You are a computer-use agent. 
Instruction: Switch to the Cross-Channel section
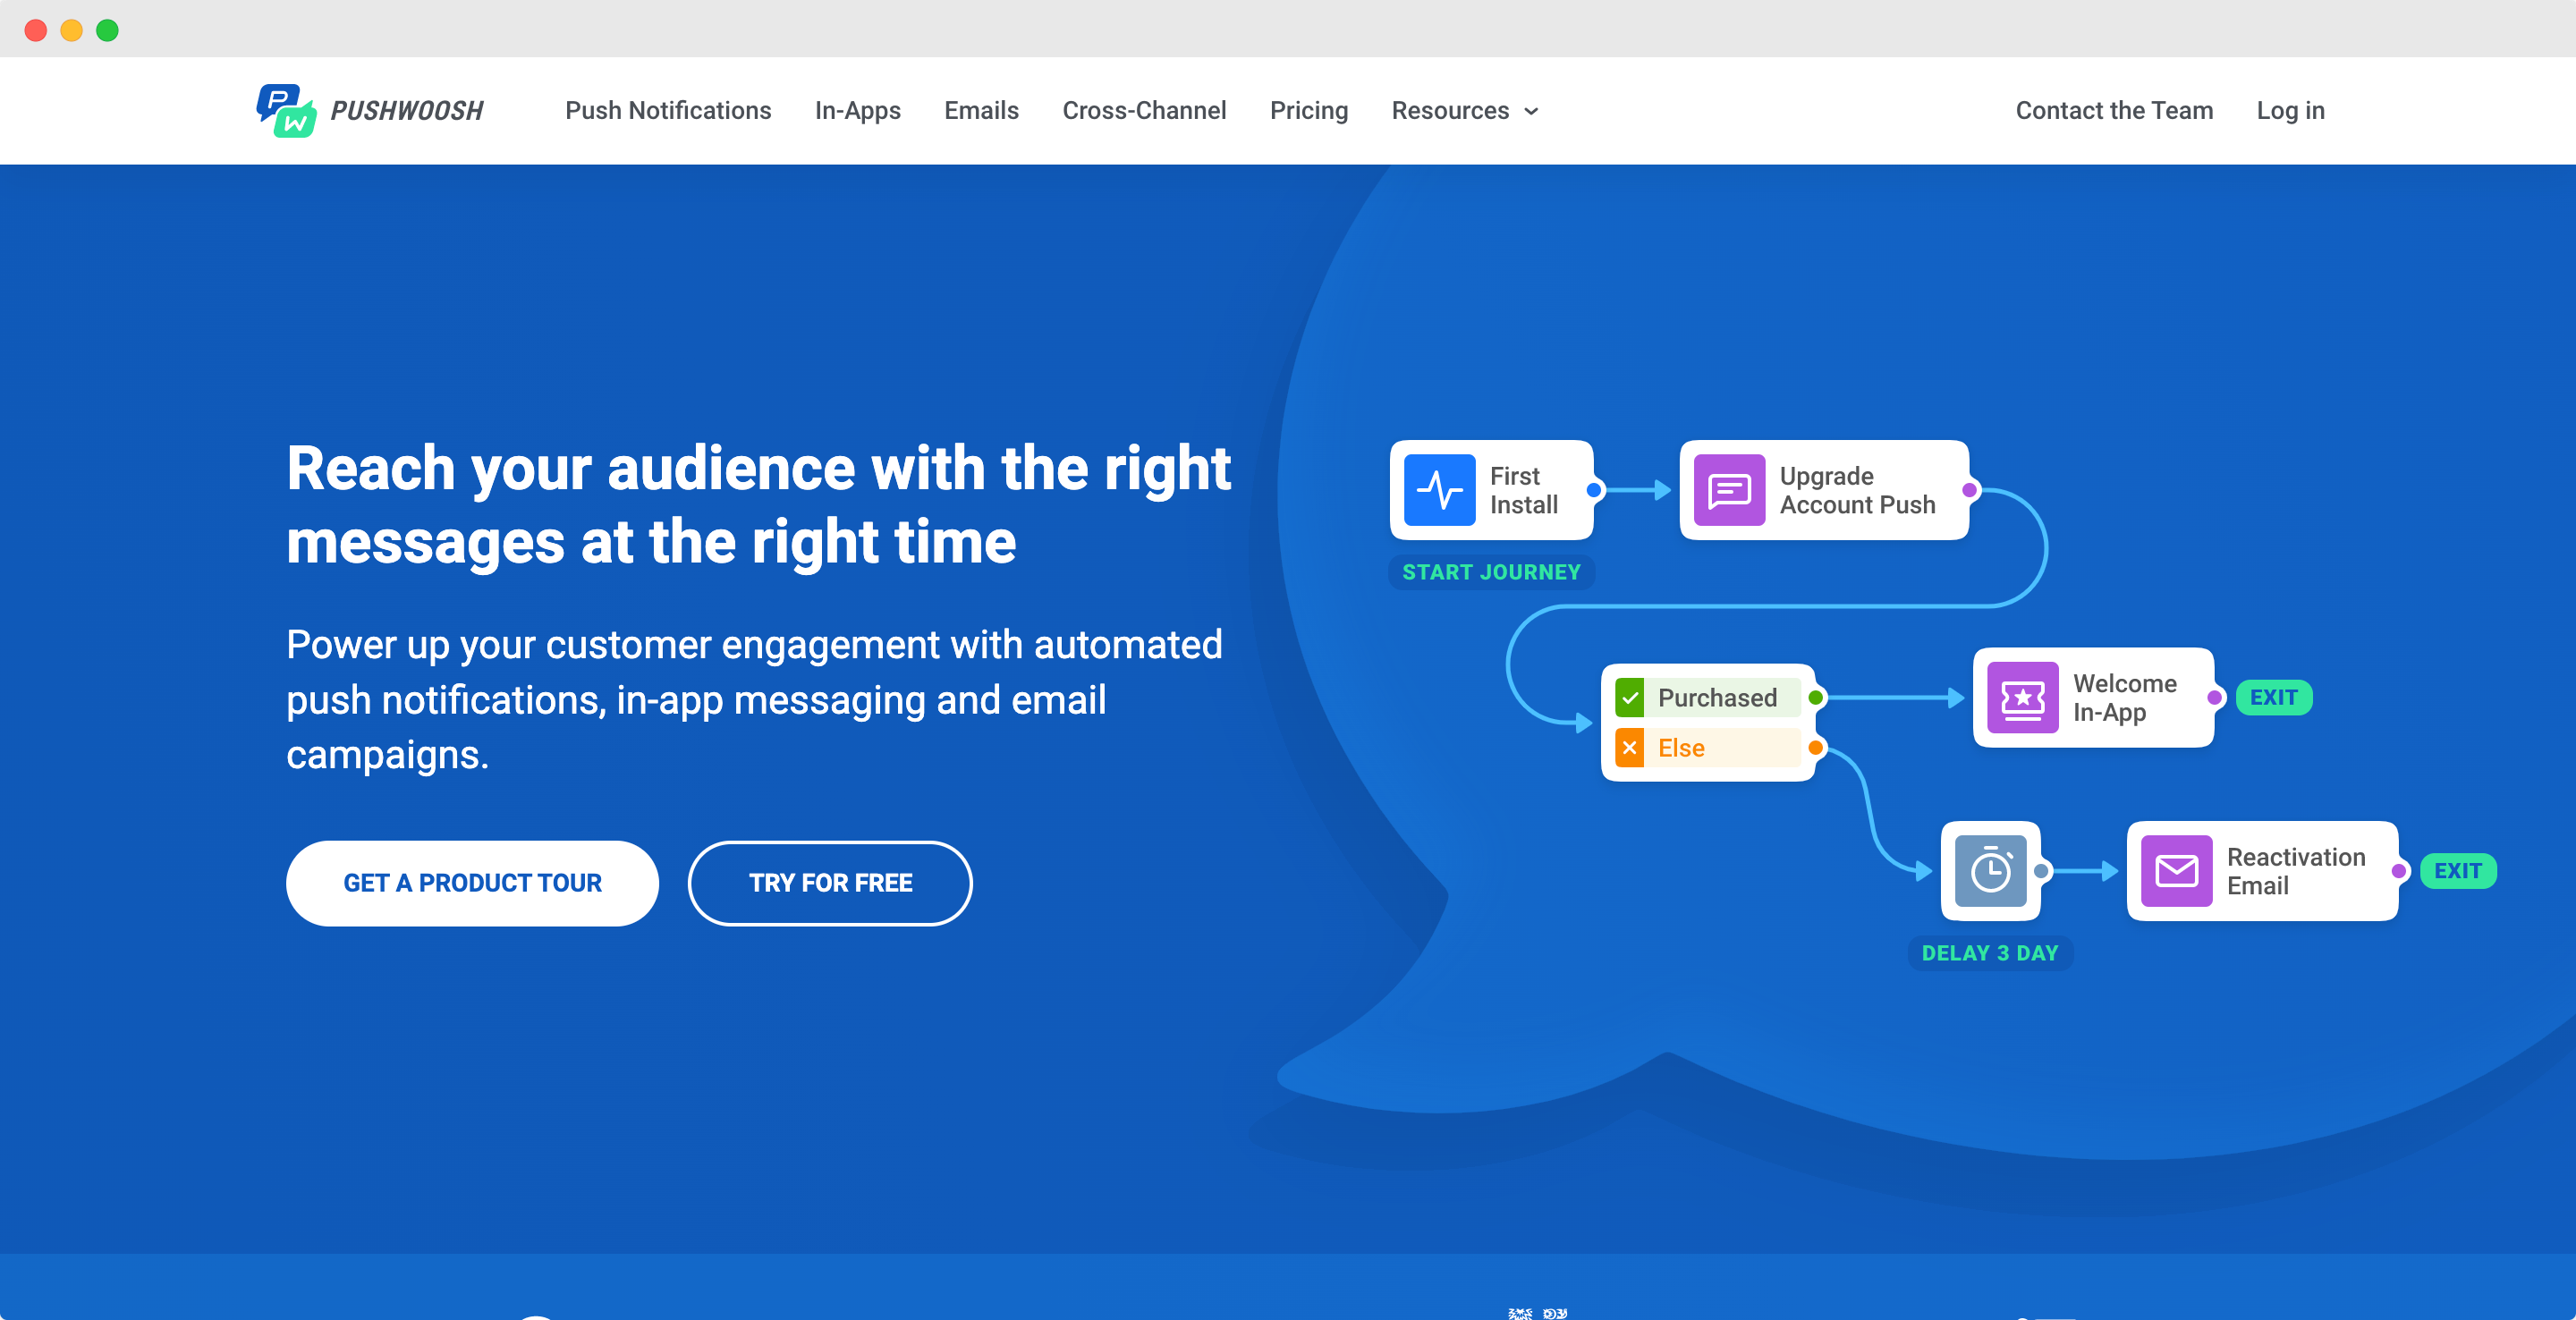point(1143,111)
